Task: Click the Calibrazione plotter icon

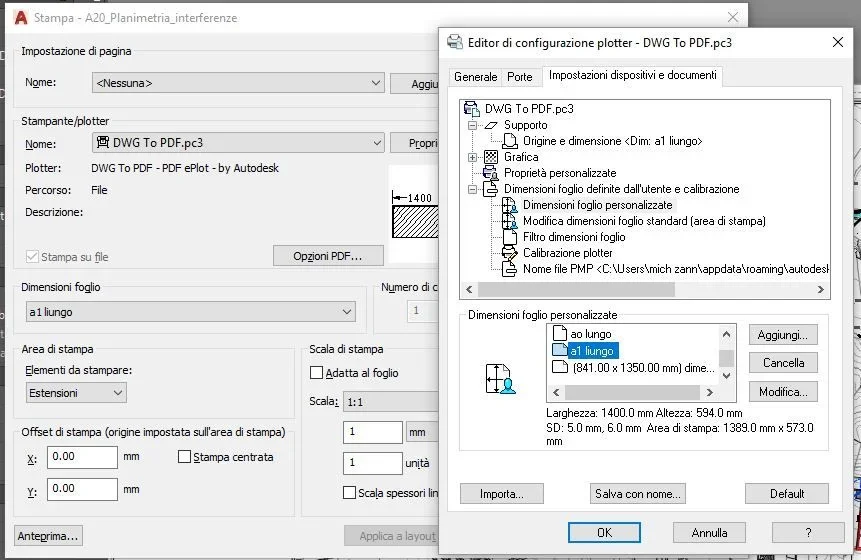Action: pos(510,253)
